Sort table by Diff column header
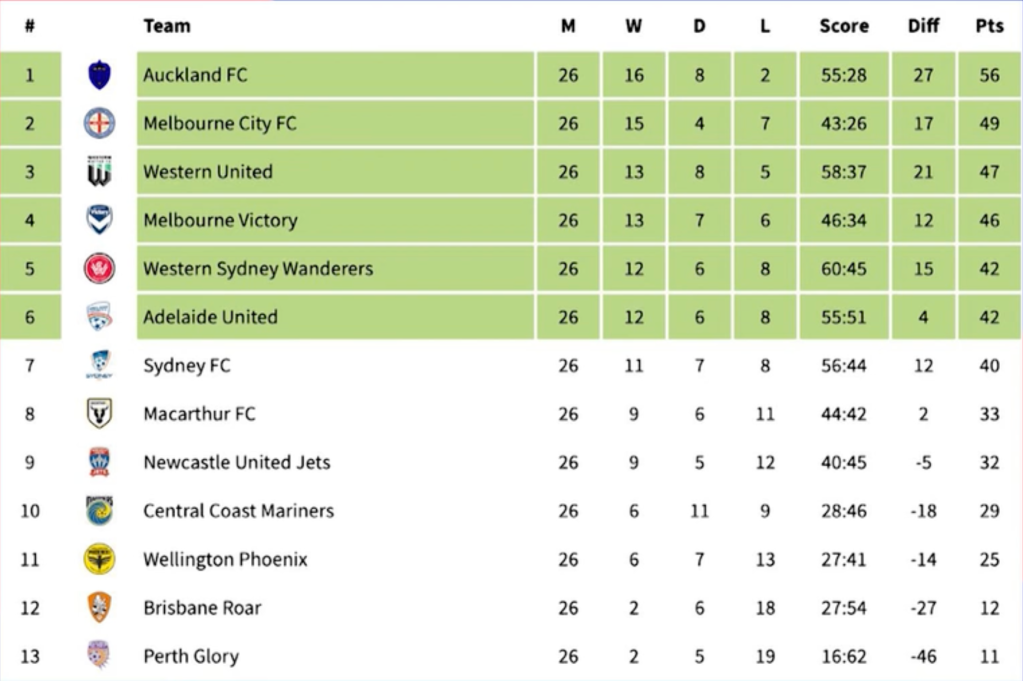1023x681 pixels. point(923,26)
